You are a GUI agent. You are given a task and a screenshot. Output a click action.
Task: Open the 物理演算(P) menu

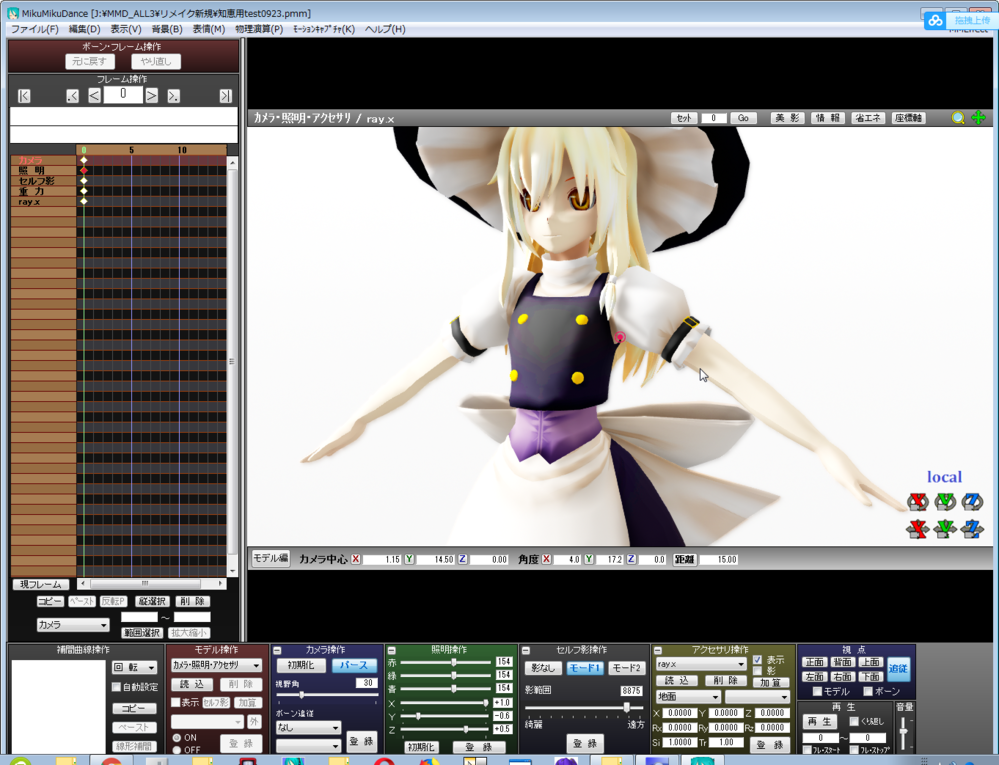click(x=258, y=29)
